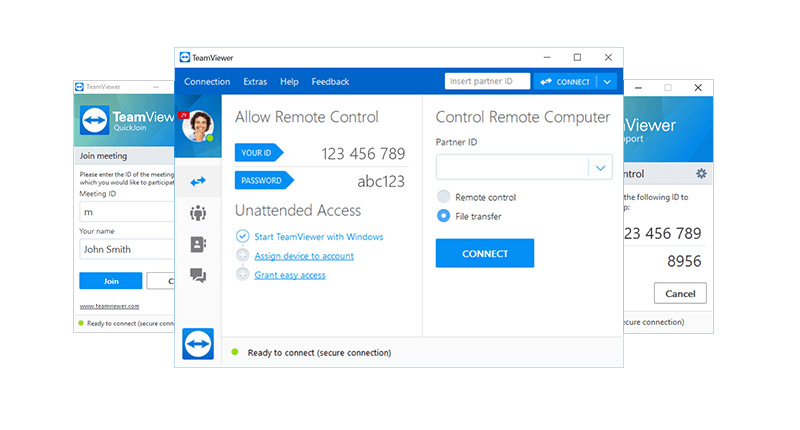Open the Help menu
The width and height of the screenshot is (800, 430).
(289, 82)
